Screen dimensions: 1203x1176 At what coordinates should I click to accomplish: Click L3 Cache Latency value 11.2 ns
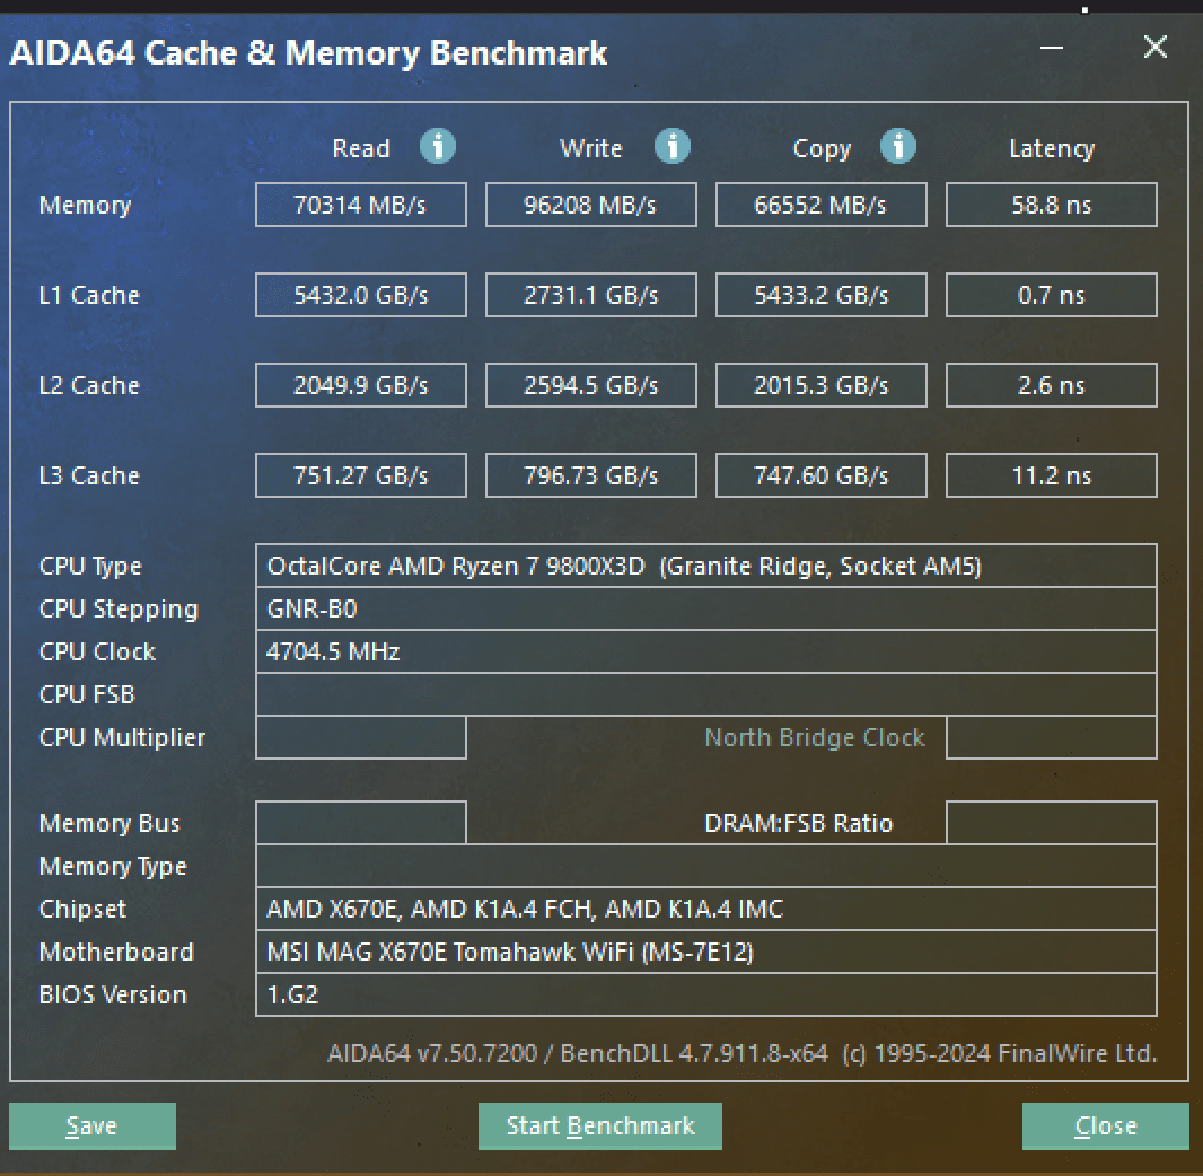click(1051, 475)
